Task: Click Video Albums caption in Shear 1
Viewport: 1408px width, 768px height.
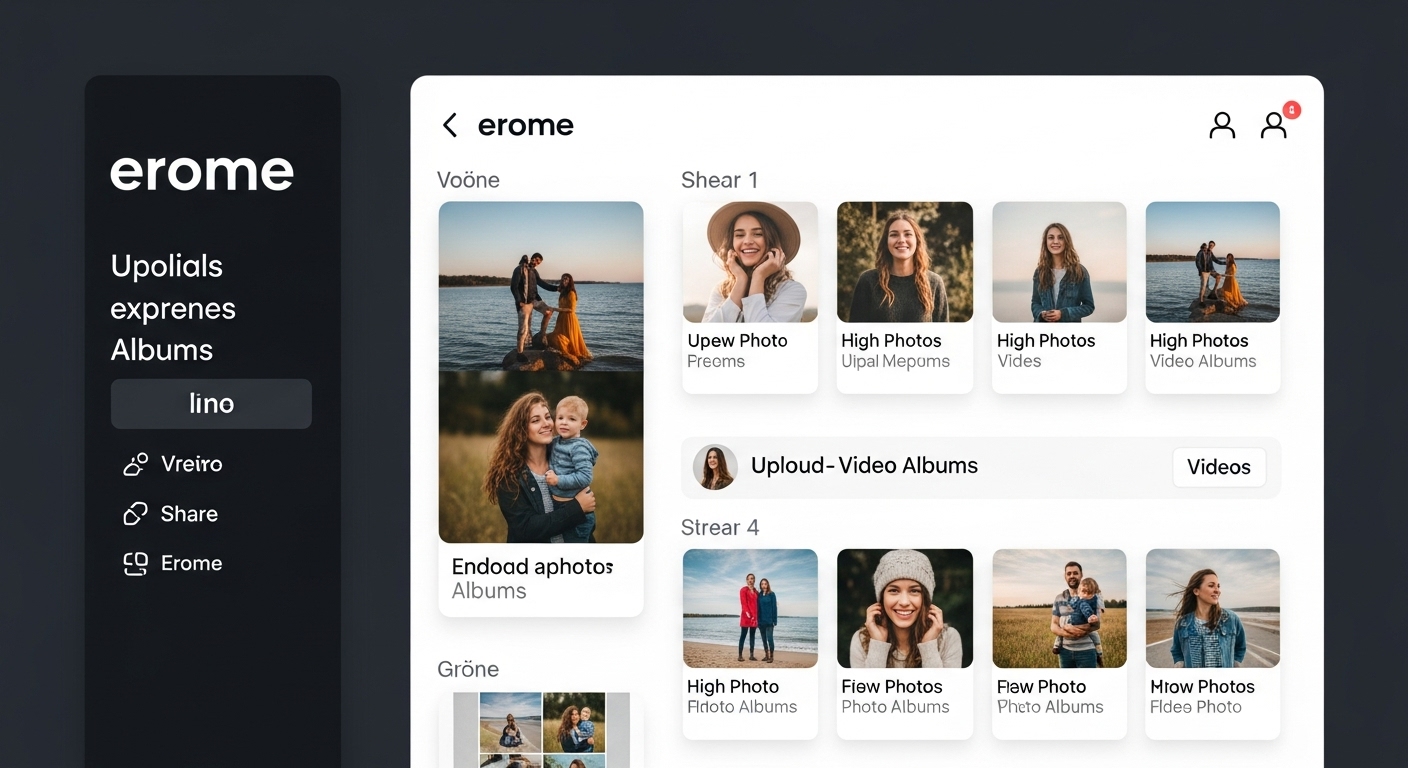Action: [1203, 362]
